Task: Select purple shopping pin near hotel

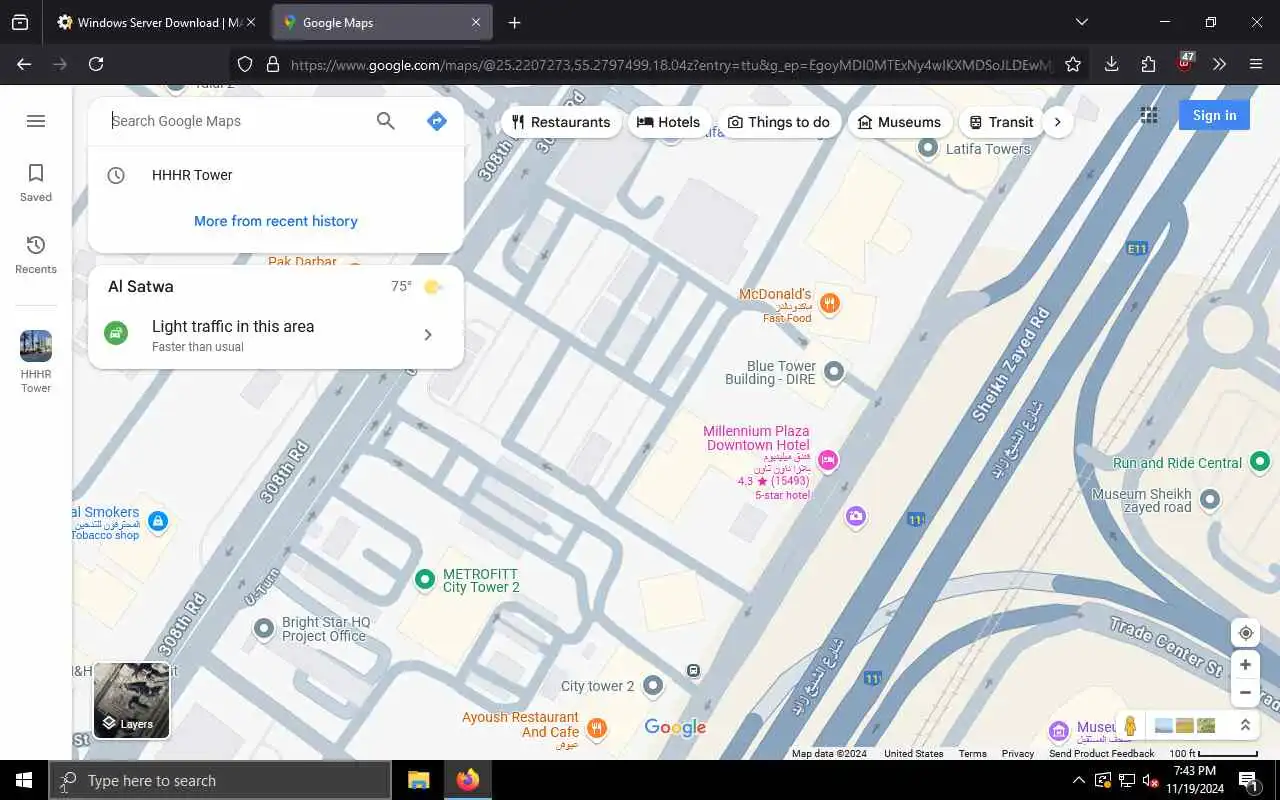Action: (x=855, y=516)
